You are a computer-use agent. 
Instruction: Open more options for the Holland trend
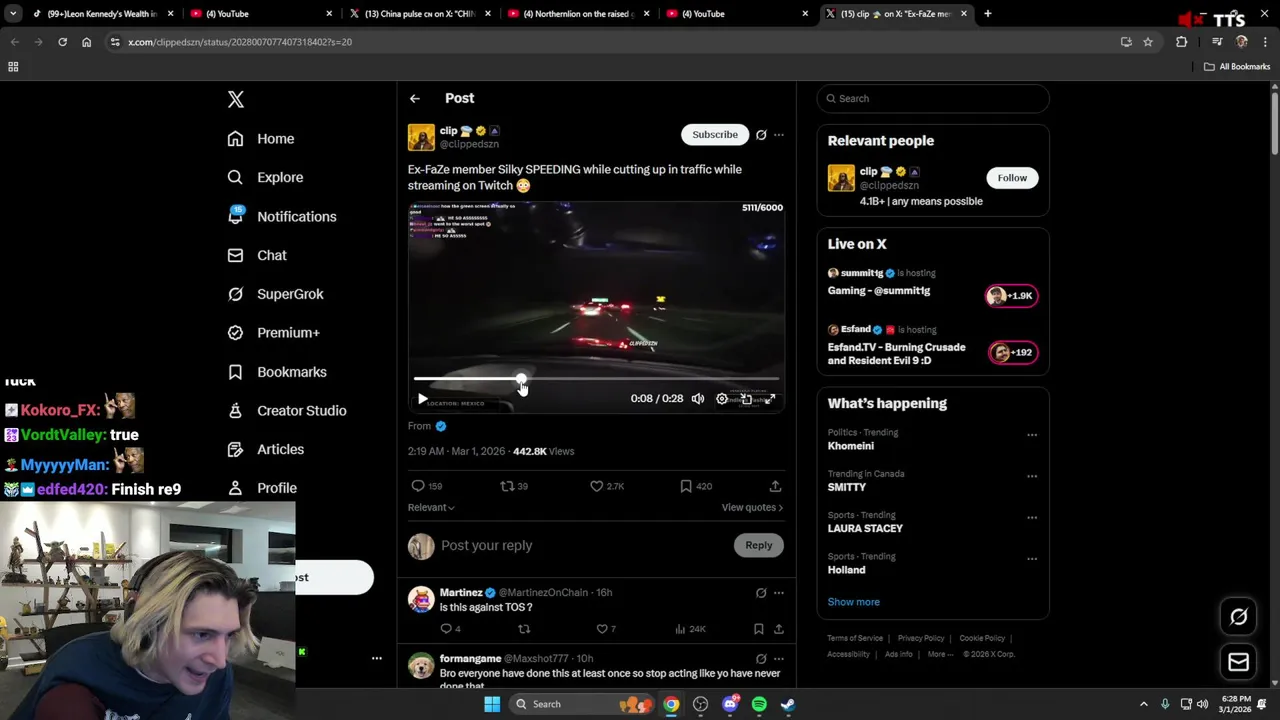click(x=1032, y=559)
